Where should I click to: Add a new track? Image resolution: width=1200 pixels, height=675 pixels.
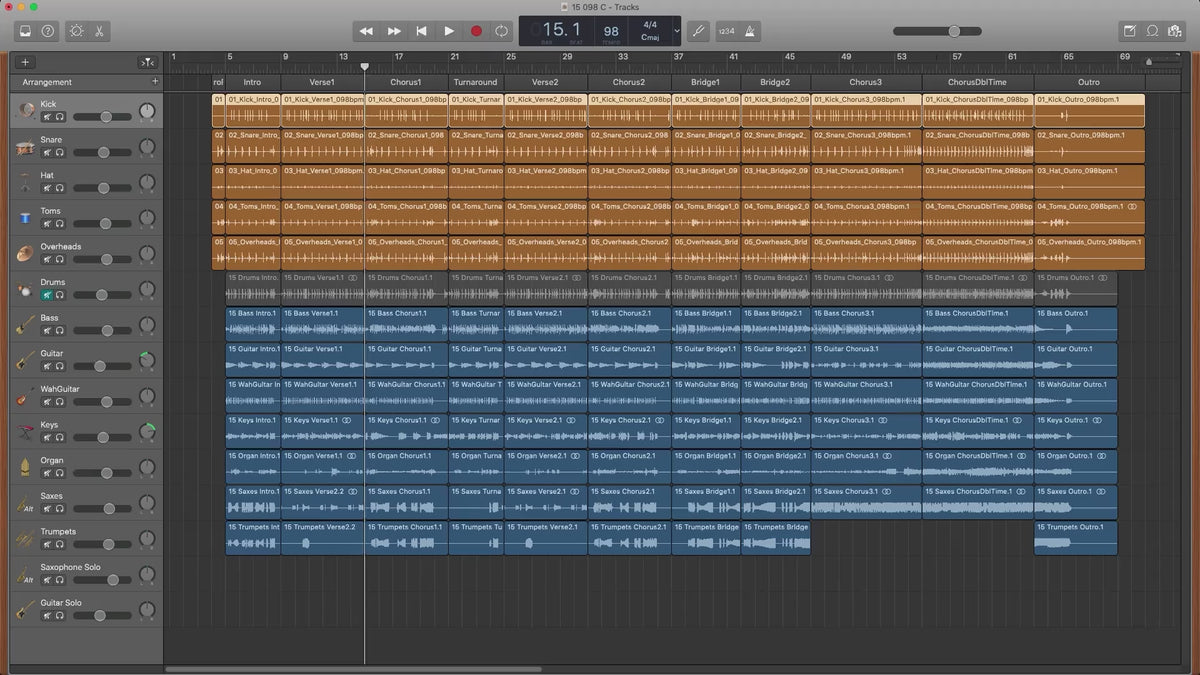25,62
